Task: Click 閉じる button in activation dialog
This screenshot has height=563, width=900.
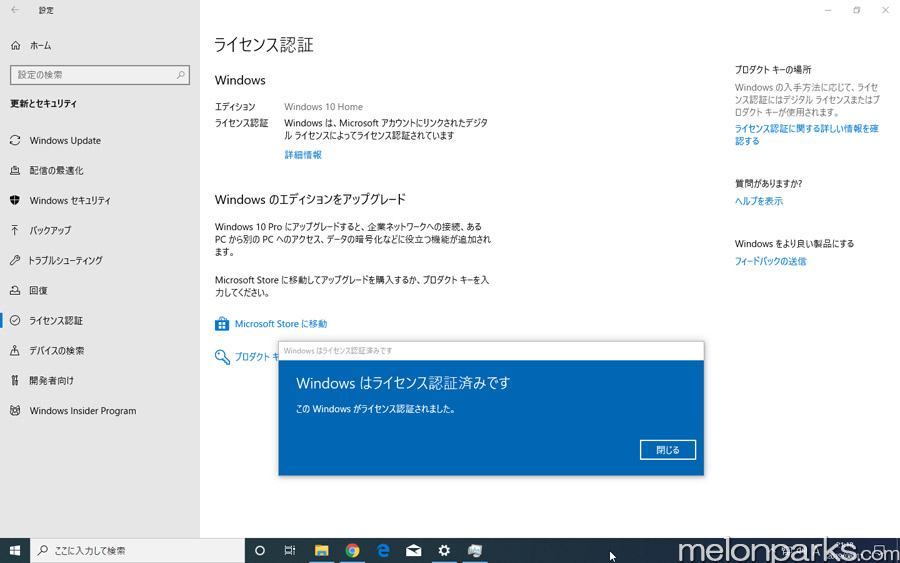Action: [668, 450]
